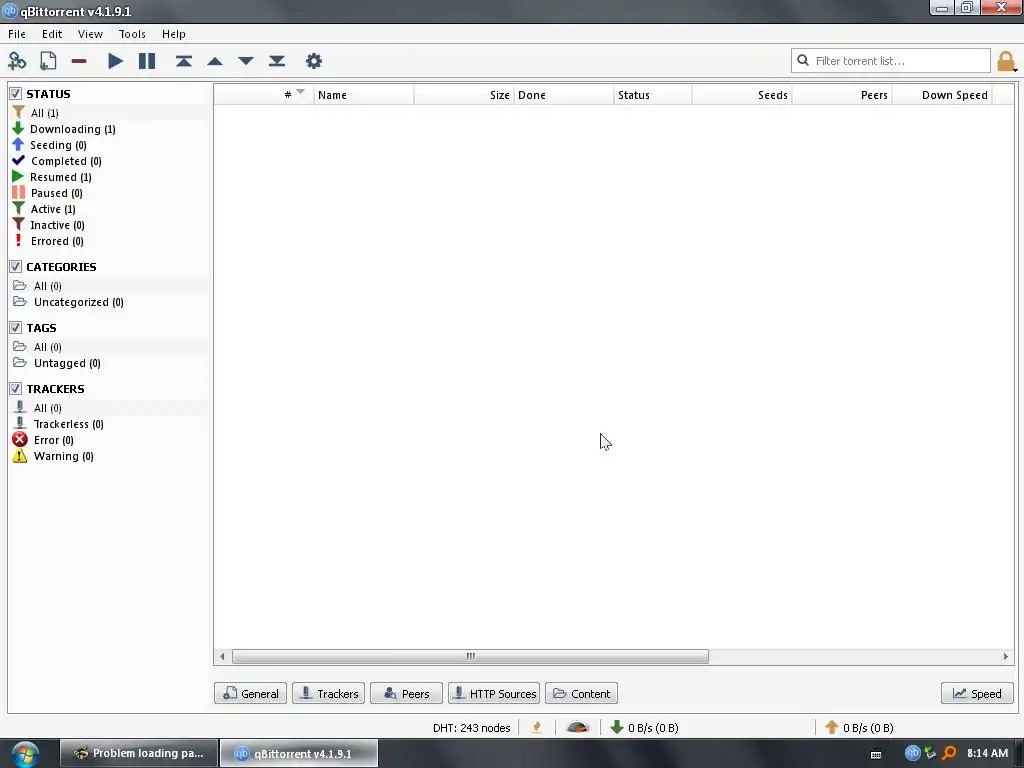Click the lock UI padlock icon
This screenshot has width=1024, height=768.
pos(1006,61)
